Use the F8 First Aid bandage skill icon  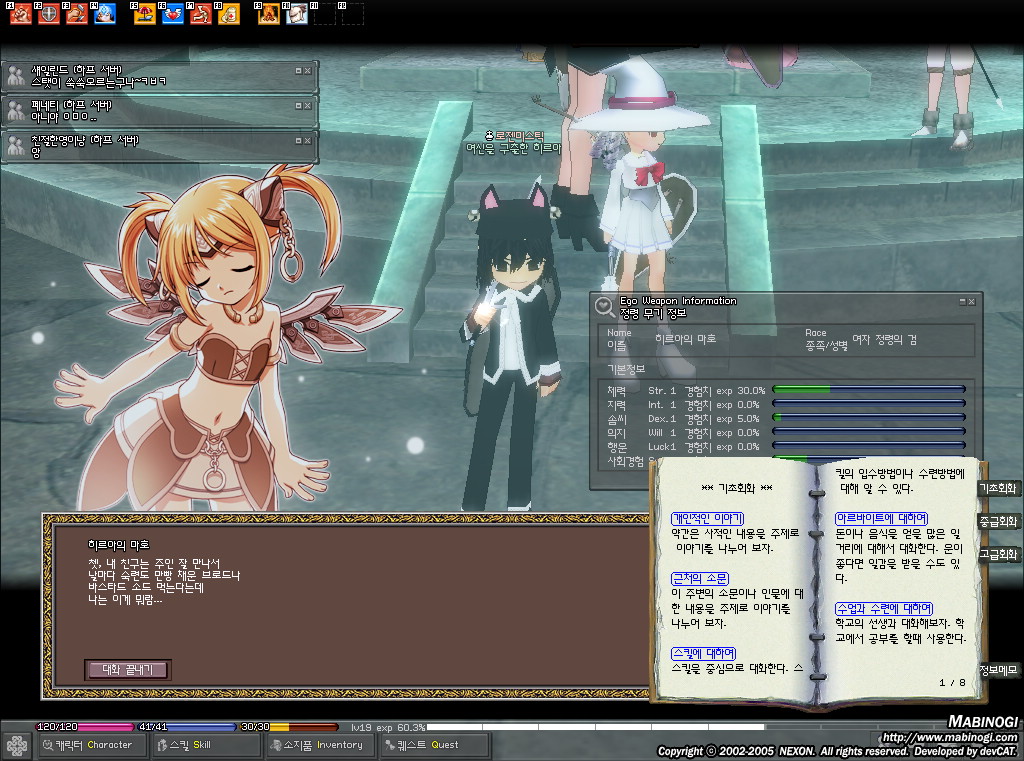pyautogui.click(x=229, y=14)
